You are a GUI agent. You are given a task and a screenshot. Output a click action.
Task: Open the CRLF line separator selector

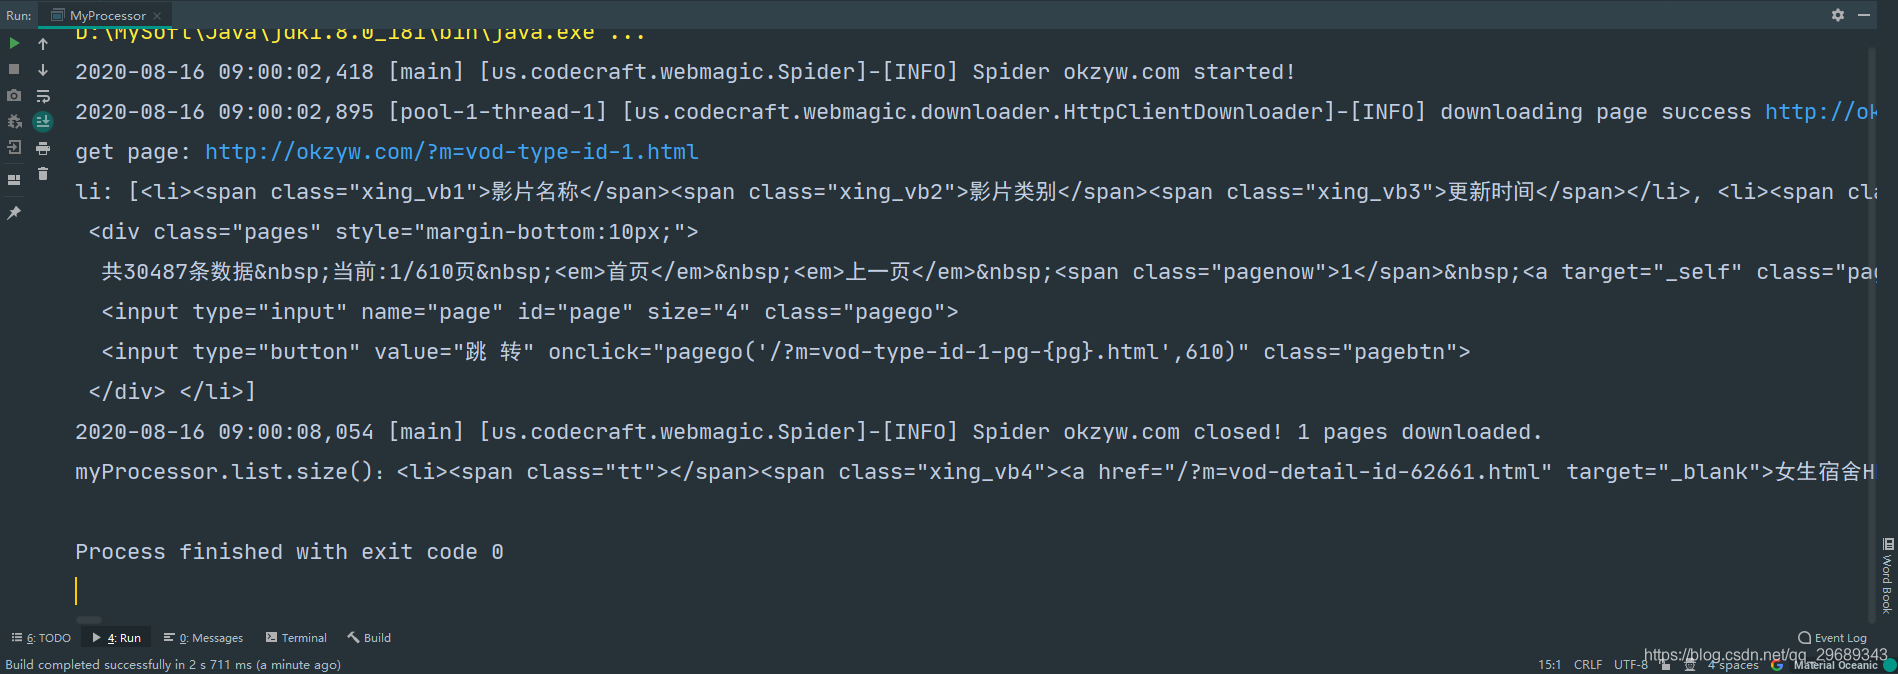[1587, 665]
